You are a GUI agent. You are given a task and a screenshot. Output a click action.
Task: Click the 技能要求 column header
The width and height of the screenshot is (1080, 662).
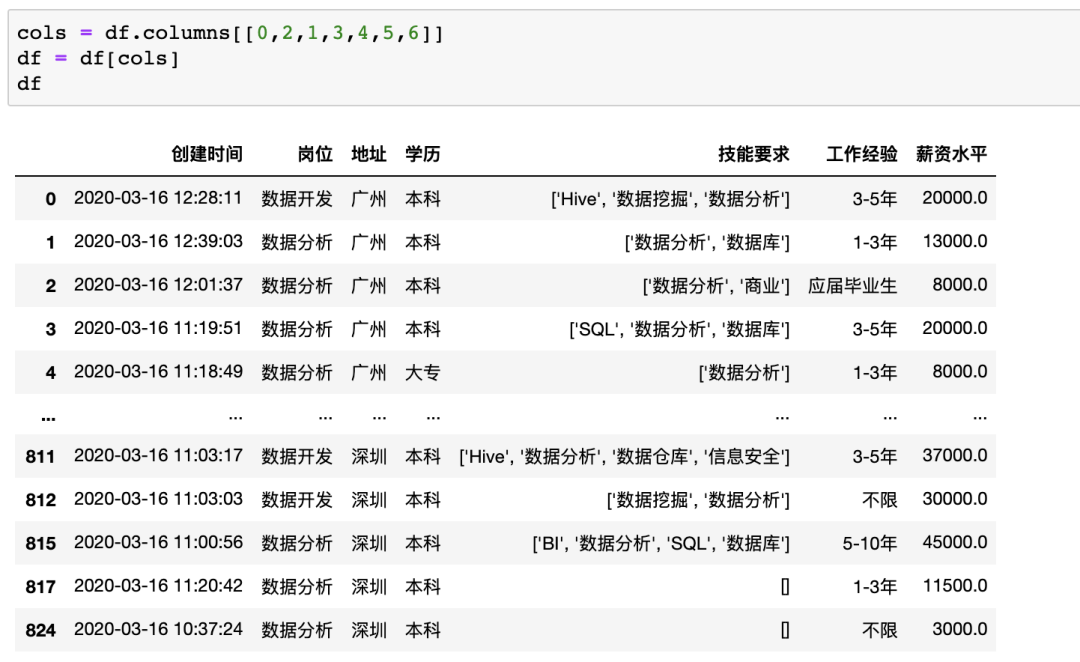pyautogui.click(x=754, y=154)
